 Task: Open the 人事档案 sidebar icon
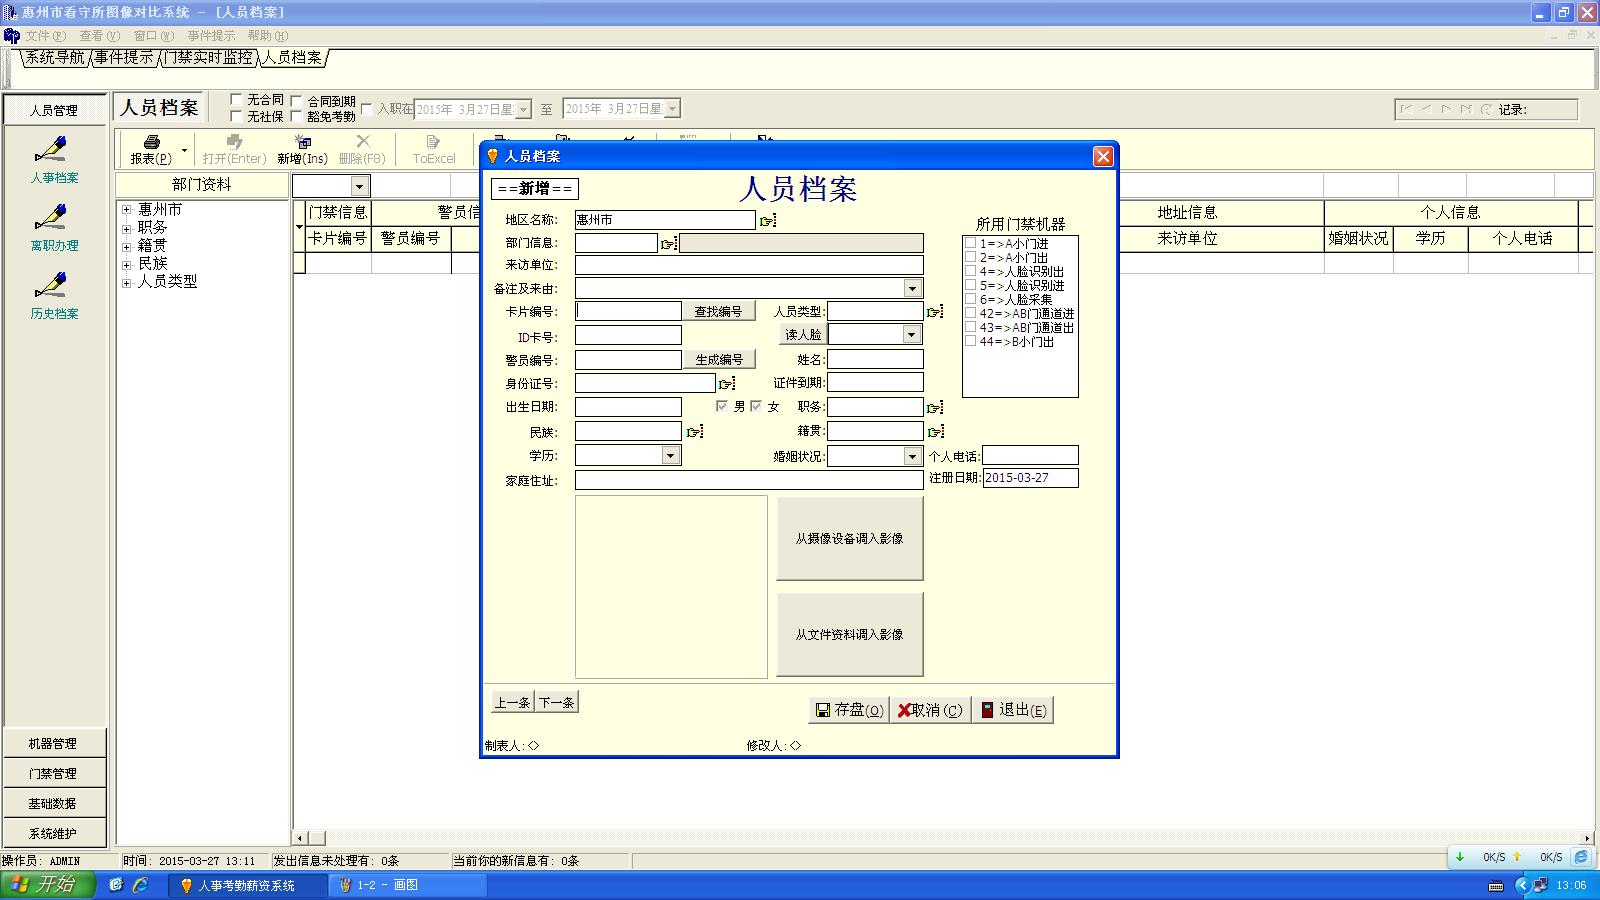(52, 150)
